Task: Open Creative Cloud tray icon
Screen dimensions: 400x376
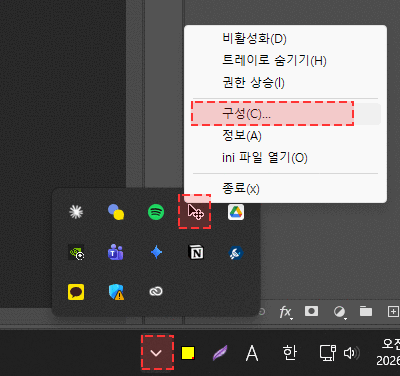Action: (156, 291)
